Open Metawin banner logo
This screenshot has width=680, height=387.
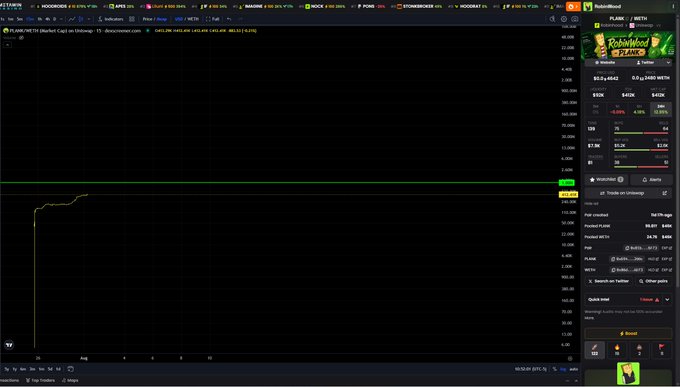point(11,6)
